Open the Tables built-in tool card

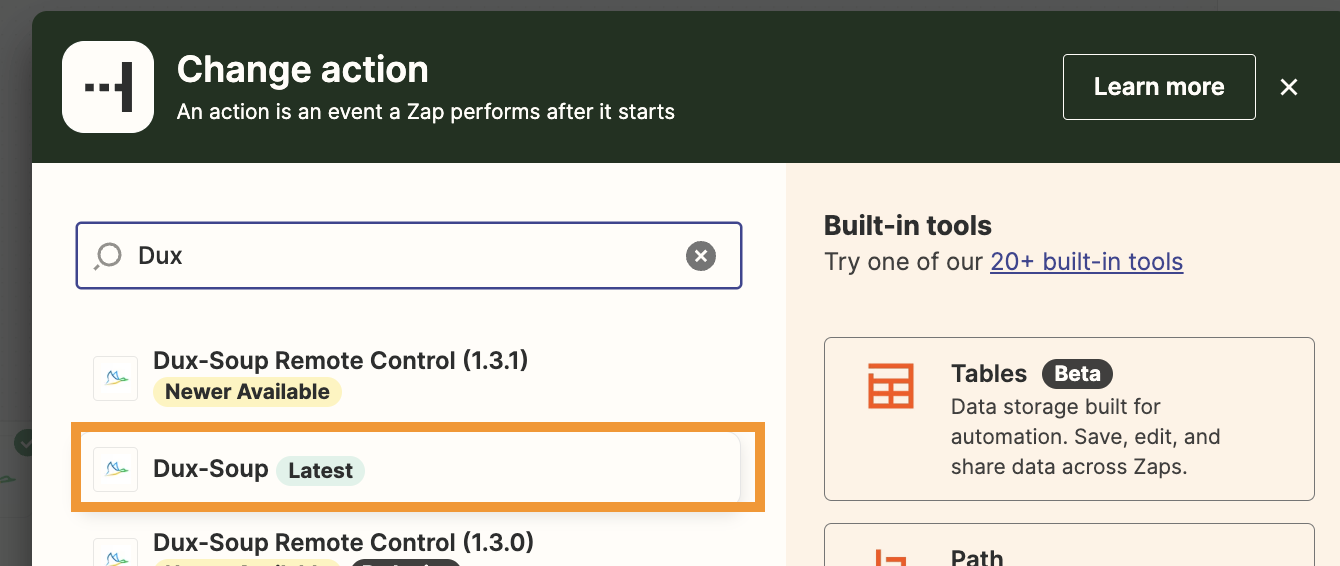click(1068, 419)
